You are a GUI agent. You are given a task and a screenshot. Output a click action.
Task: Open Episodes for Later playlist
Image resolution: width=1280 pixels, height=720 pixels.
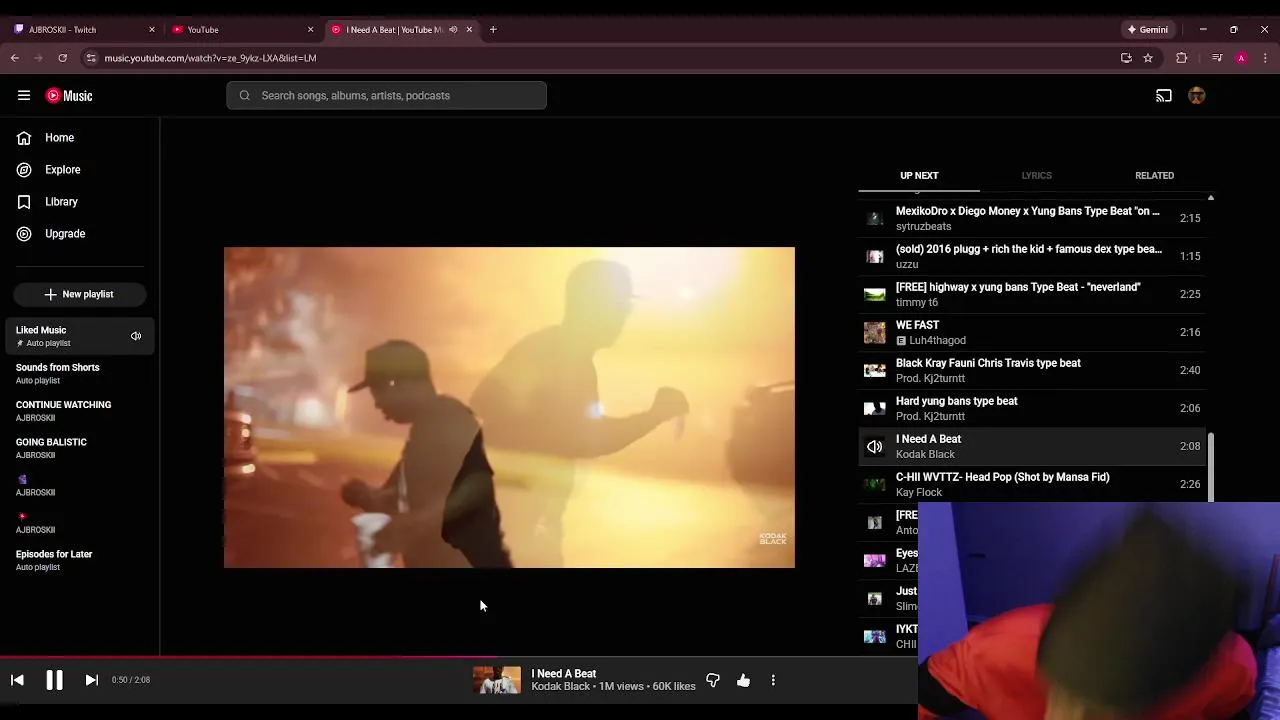tap(80, 560)
